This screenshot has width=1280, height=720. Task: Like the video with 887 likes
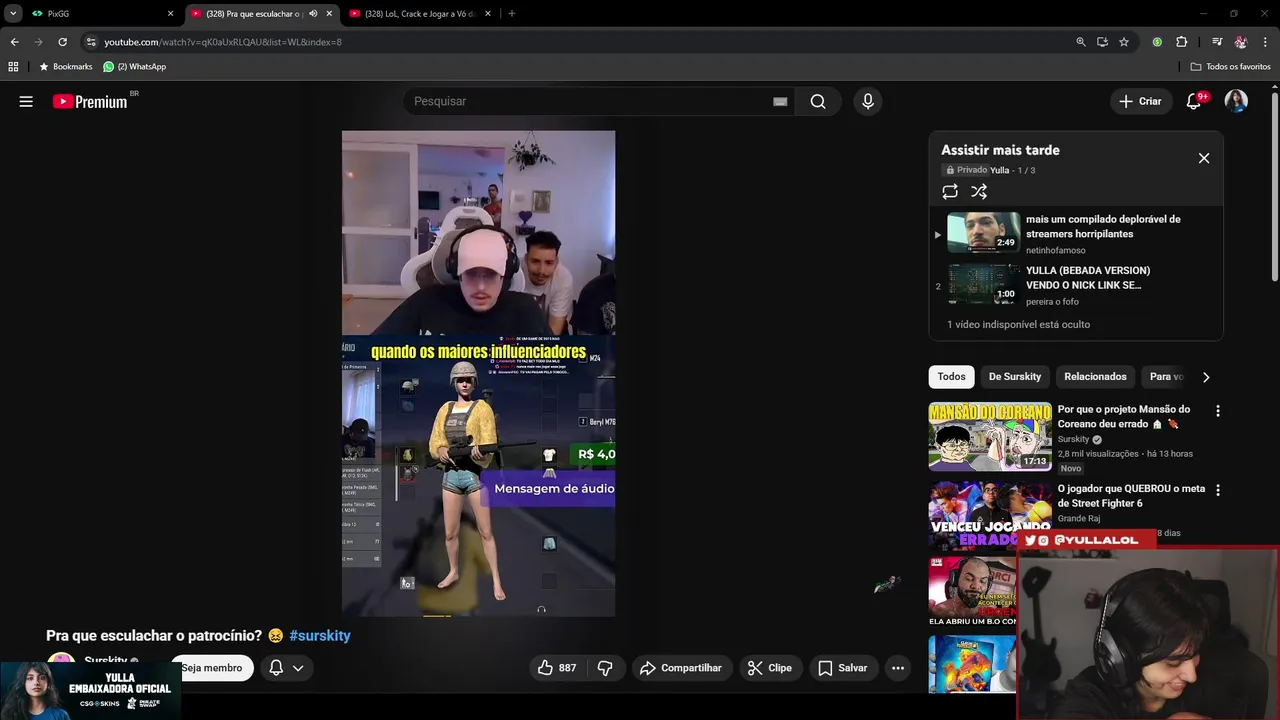click(x=558, y=668)
